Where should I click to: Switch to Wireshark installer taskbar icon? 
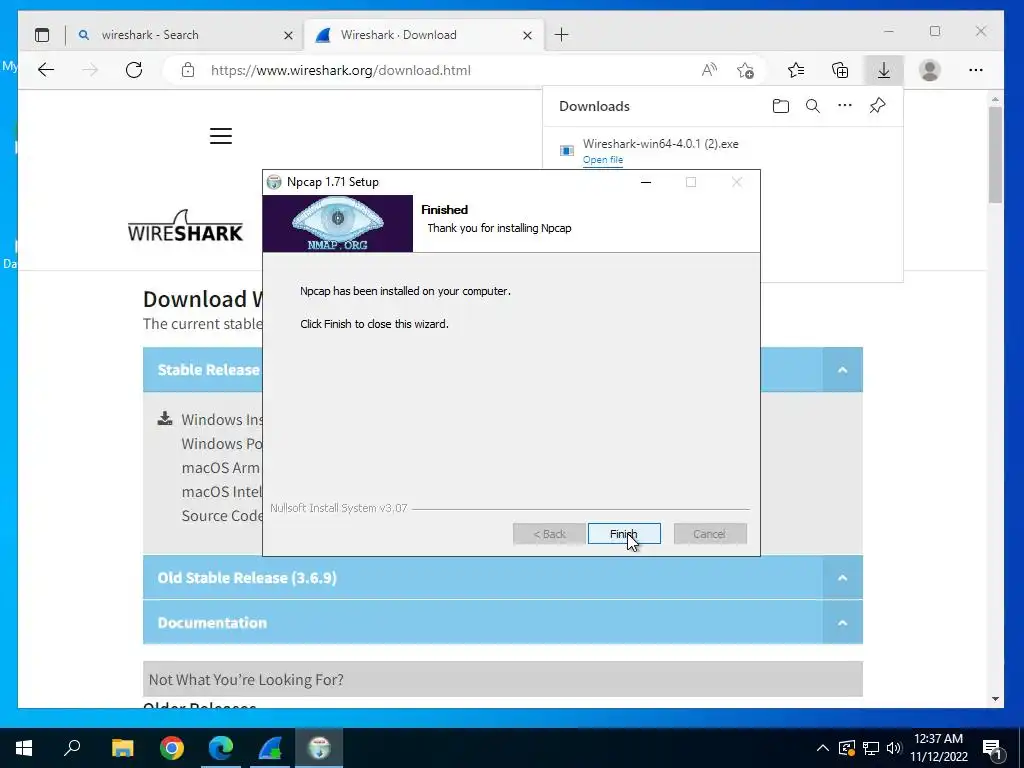pos(270,748)
